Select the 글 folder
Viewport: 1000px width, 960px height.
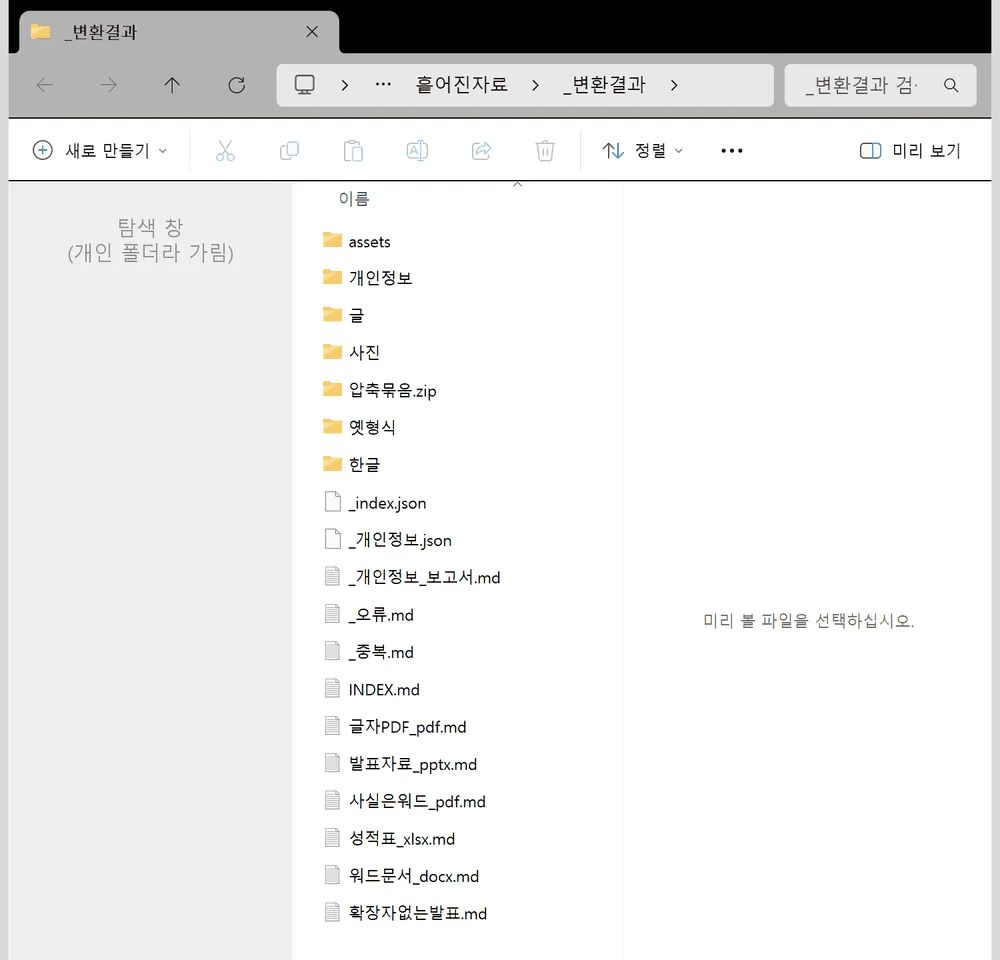click(x=343, y=314)
